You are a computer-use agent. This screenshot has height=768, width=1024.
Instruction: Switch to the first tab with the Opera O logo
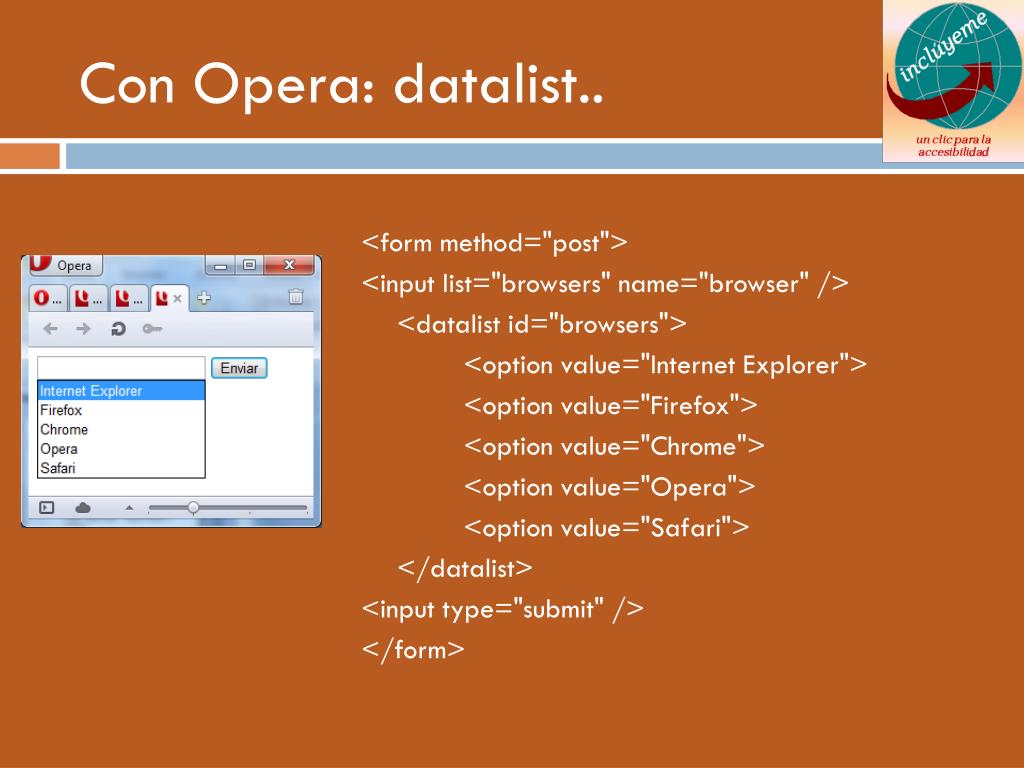[x=48, y=298]
